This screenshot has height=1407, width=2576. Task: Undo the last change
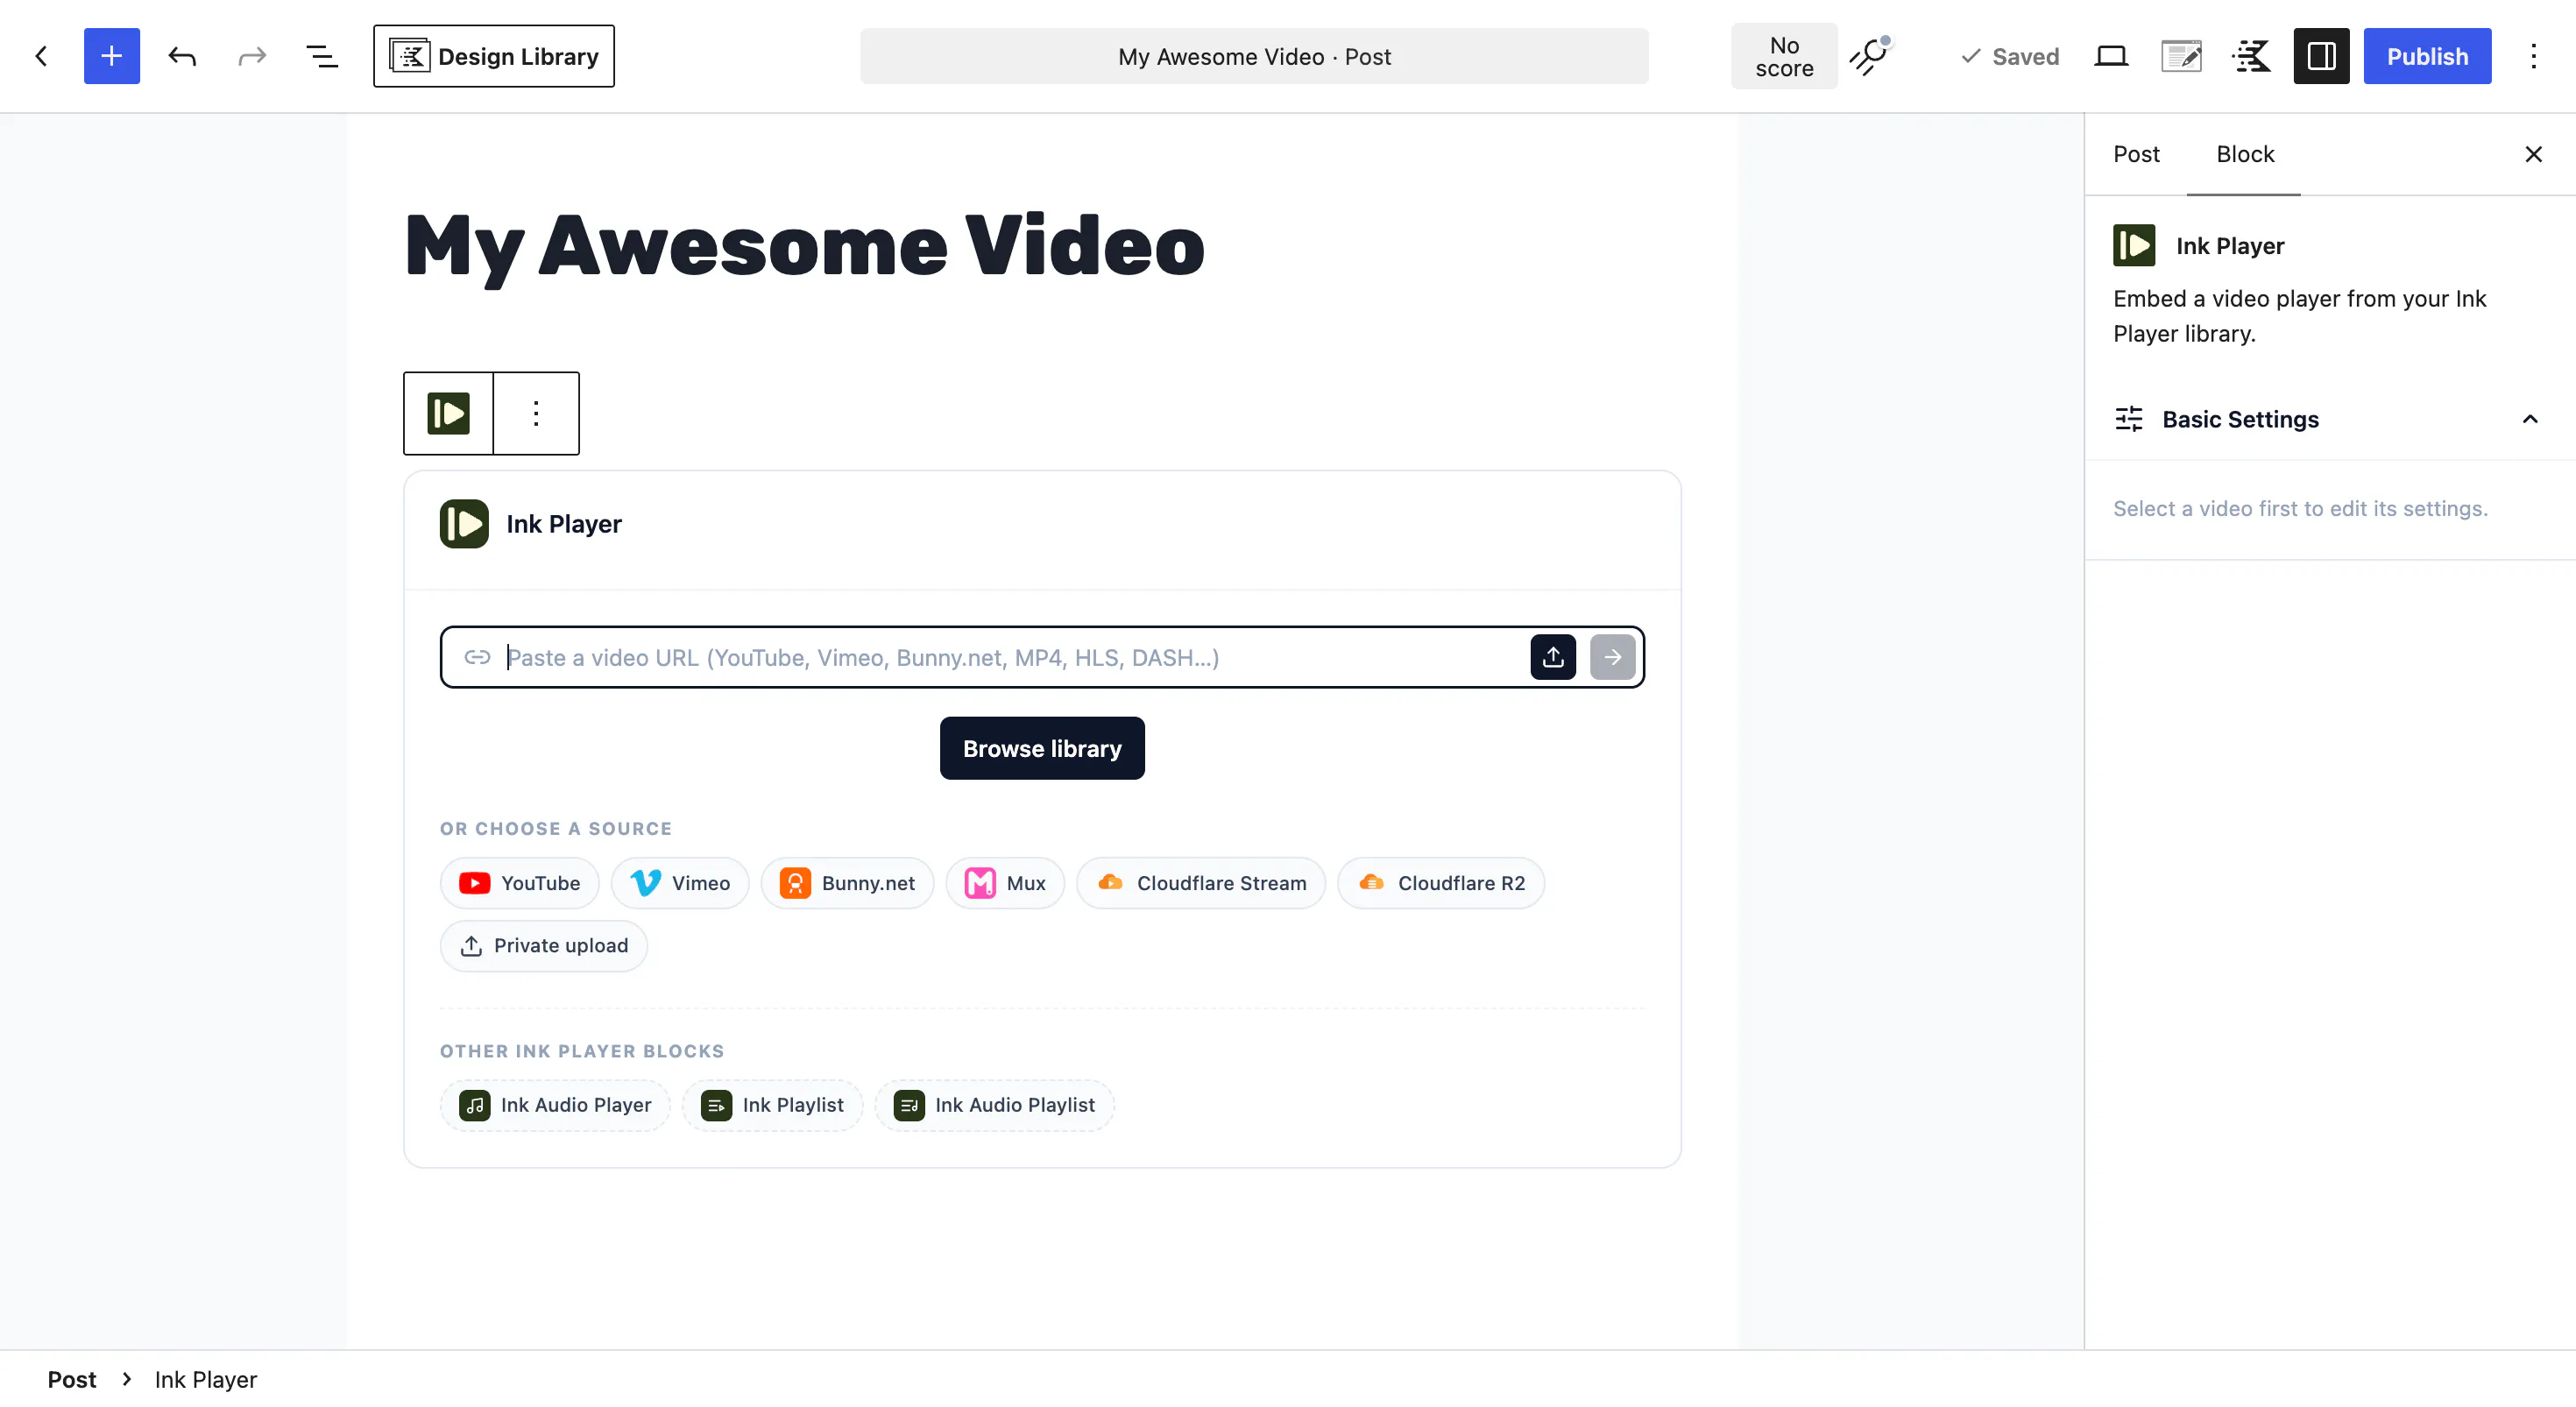coord(182,56)
